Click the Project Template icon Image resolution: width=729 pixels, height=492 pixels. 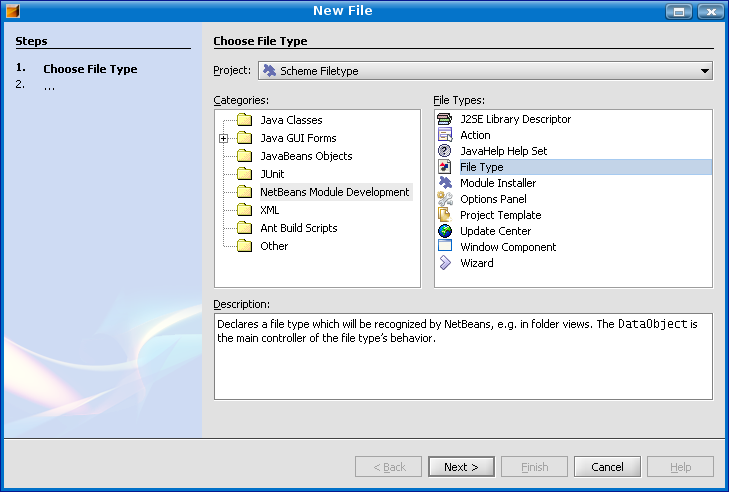(444, 214)
